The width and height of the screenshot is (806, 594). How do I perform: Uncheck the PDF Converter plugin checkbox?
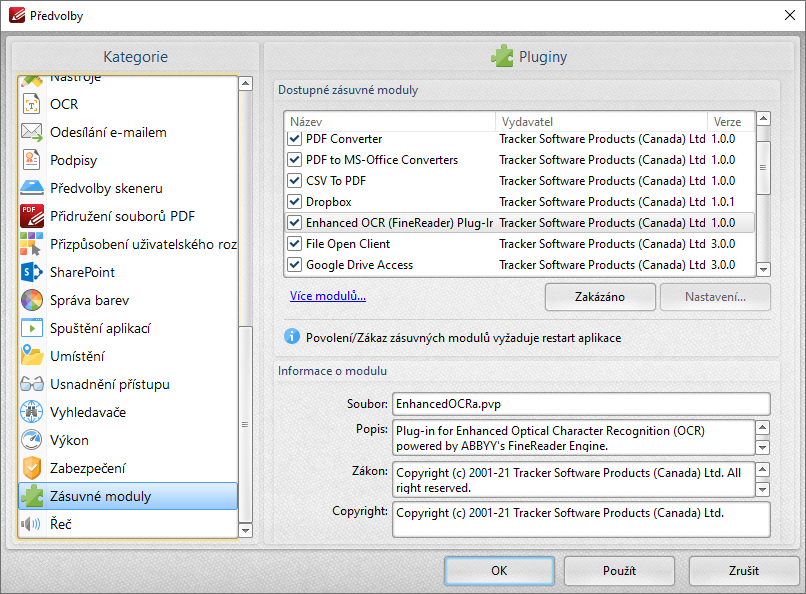pyautogui.click(x=294, y=139)
